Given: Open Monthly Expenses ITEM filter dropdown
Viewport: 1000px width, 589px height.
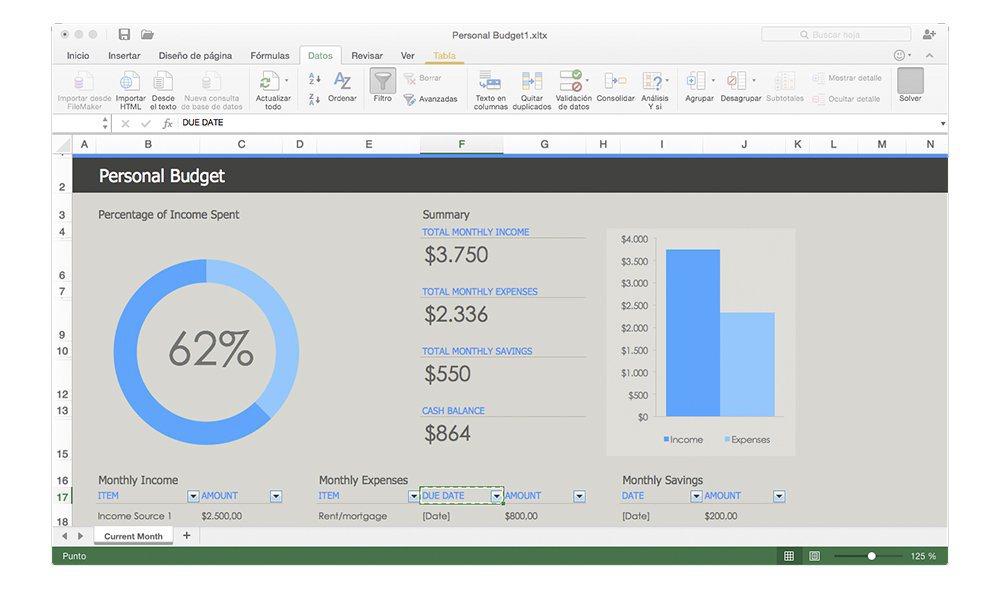Looking at the screenshot, I should tap(413, 496).
